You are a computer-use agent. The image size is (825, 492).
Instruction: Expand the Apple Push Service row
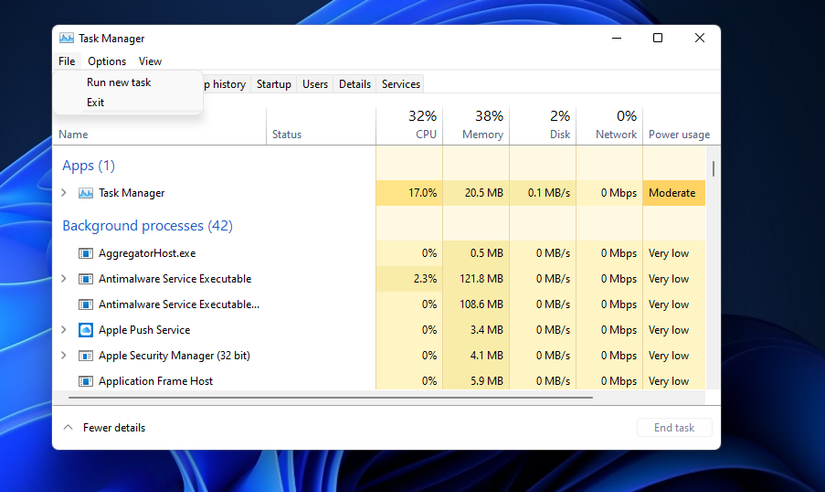click(64, 330)
